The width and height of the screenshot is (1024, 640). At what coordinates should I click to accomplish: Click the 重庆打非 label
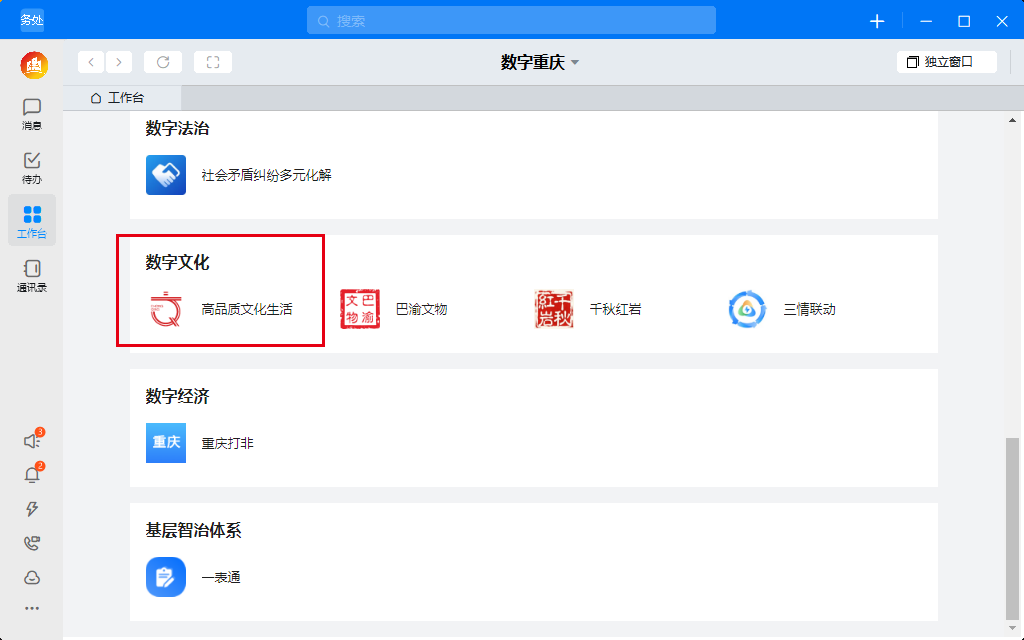pos(227,443)
